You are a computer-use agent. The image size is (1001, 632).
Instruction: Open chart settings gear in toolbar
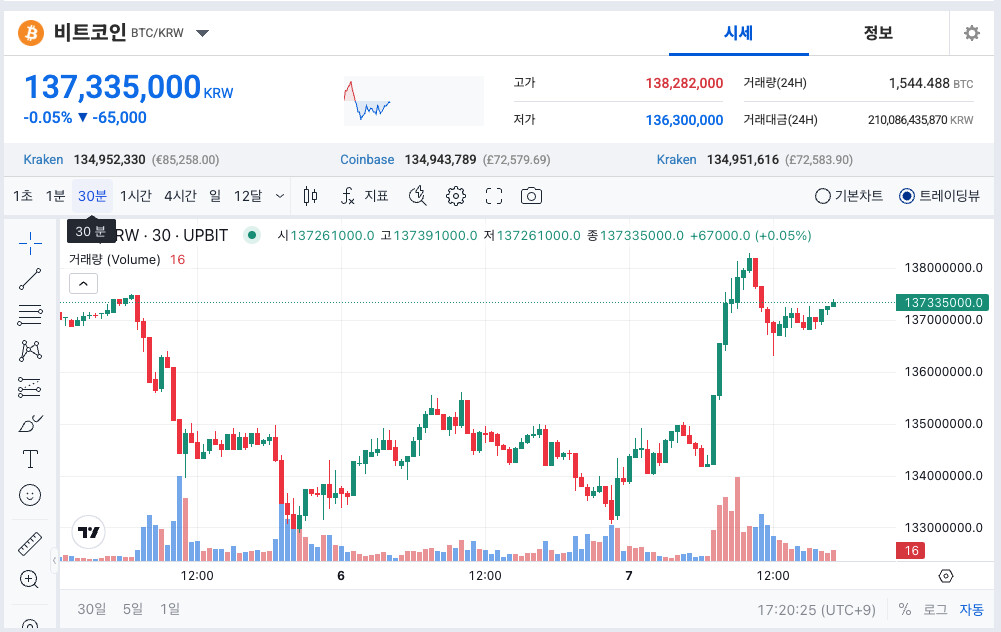pos(456,196)
